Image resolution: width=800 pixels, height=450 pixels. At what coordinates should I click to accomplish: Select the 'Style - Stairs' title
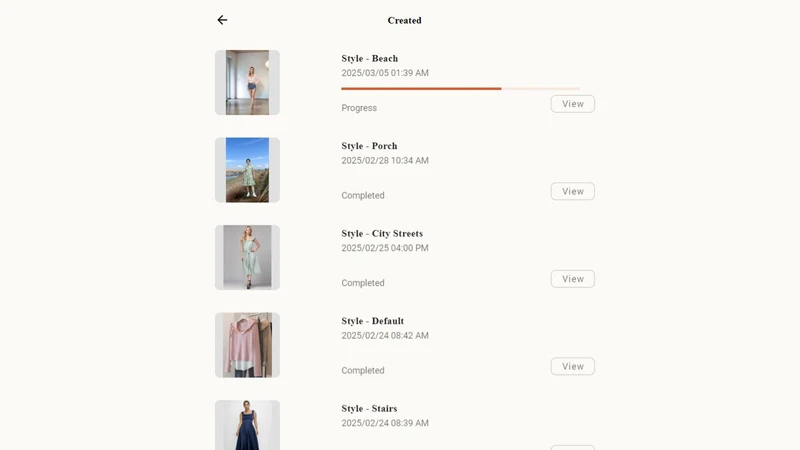(x=369, y=409)
